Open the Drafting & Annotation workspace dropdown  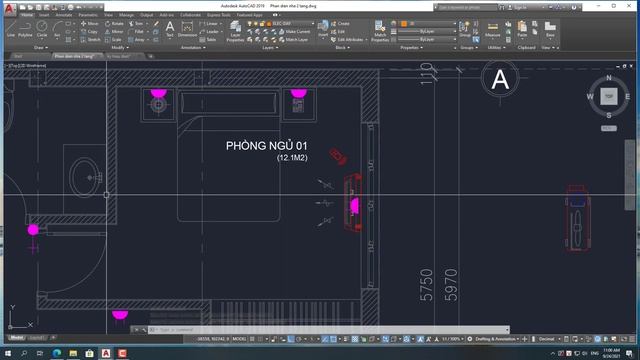(x=497, y=339)
